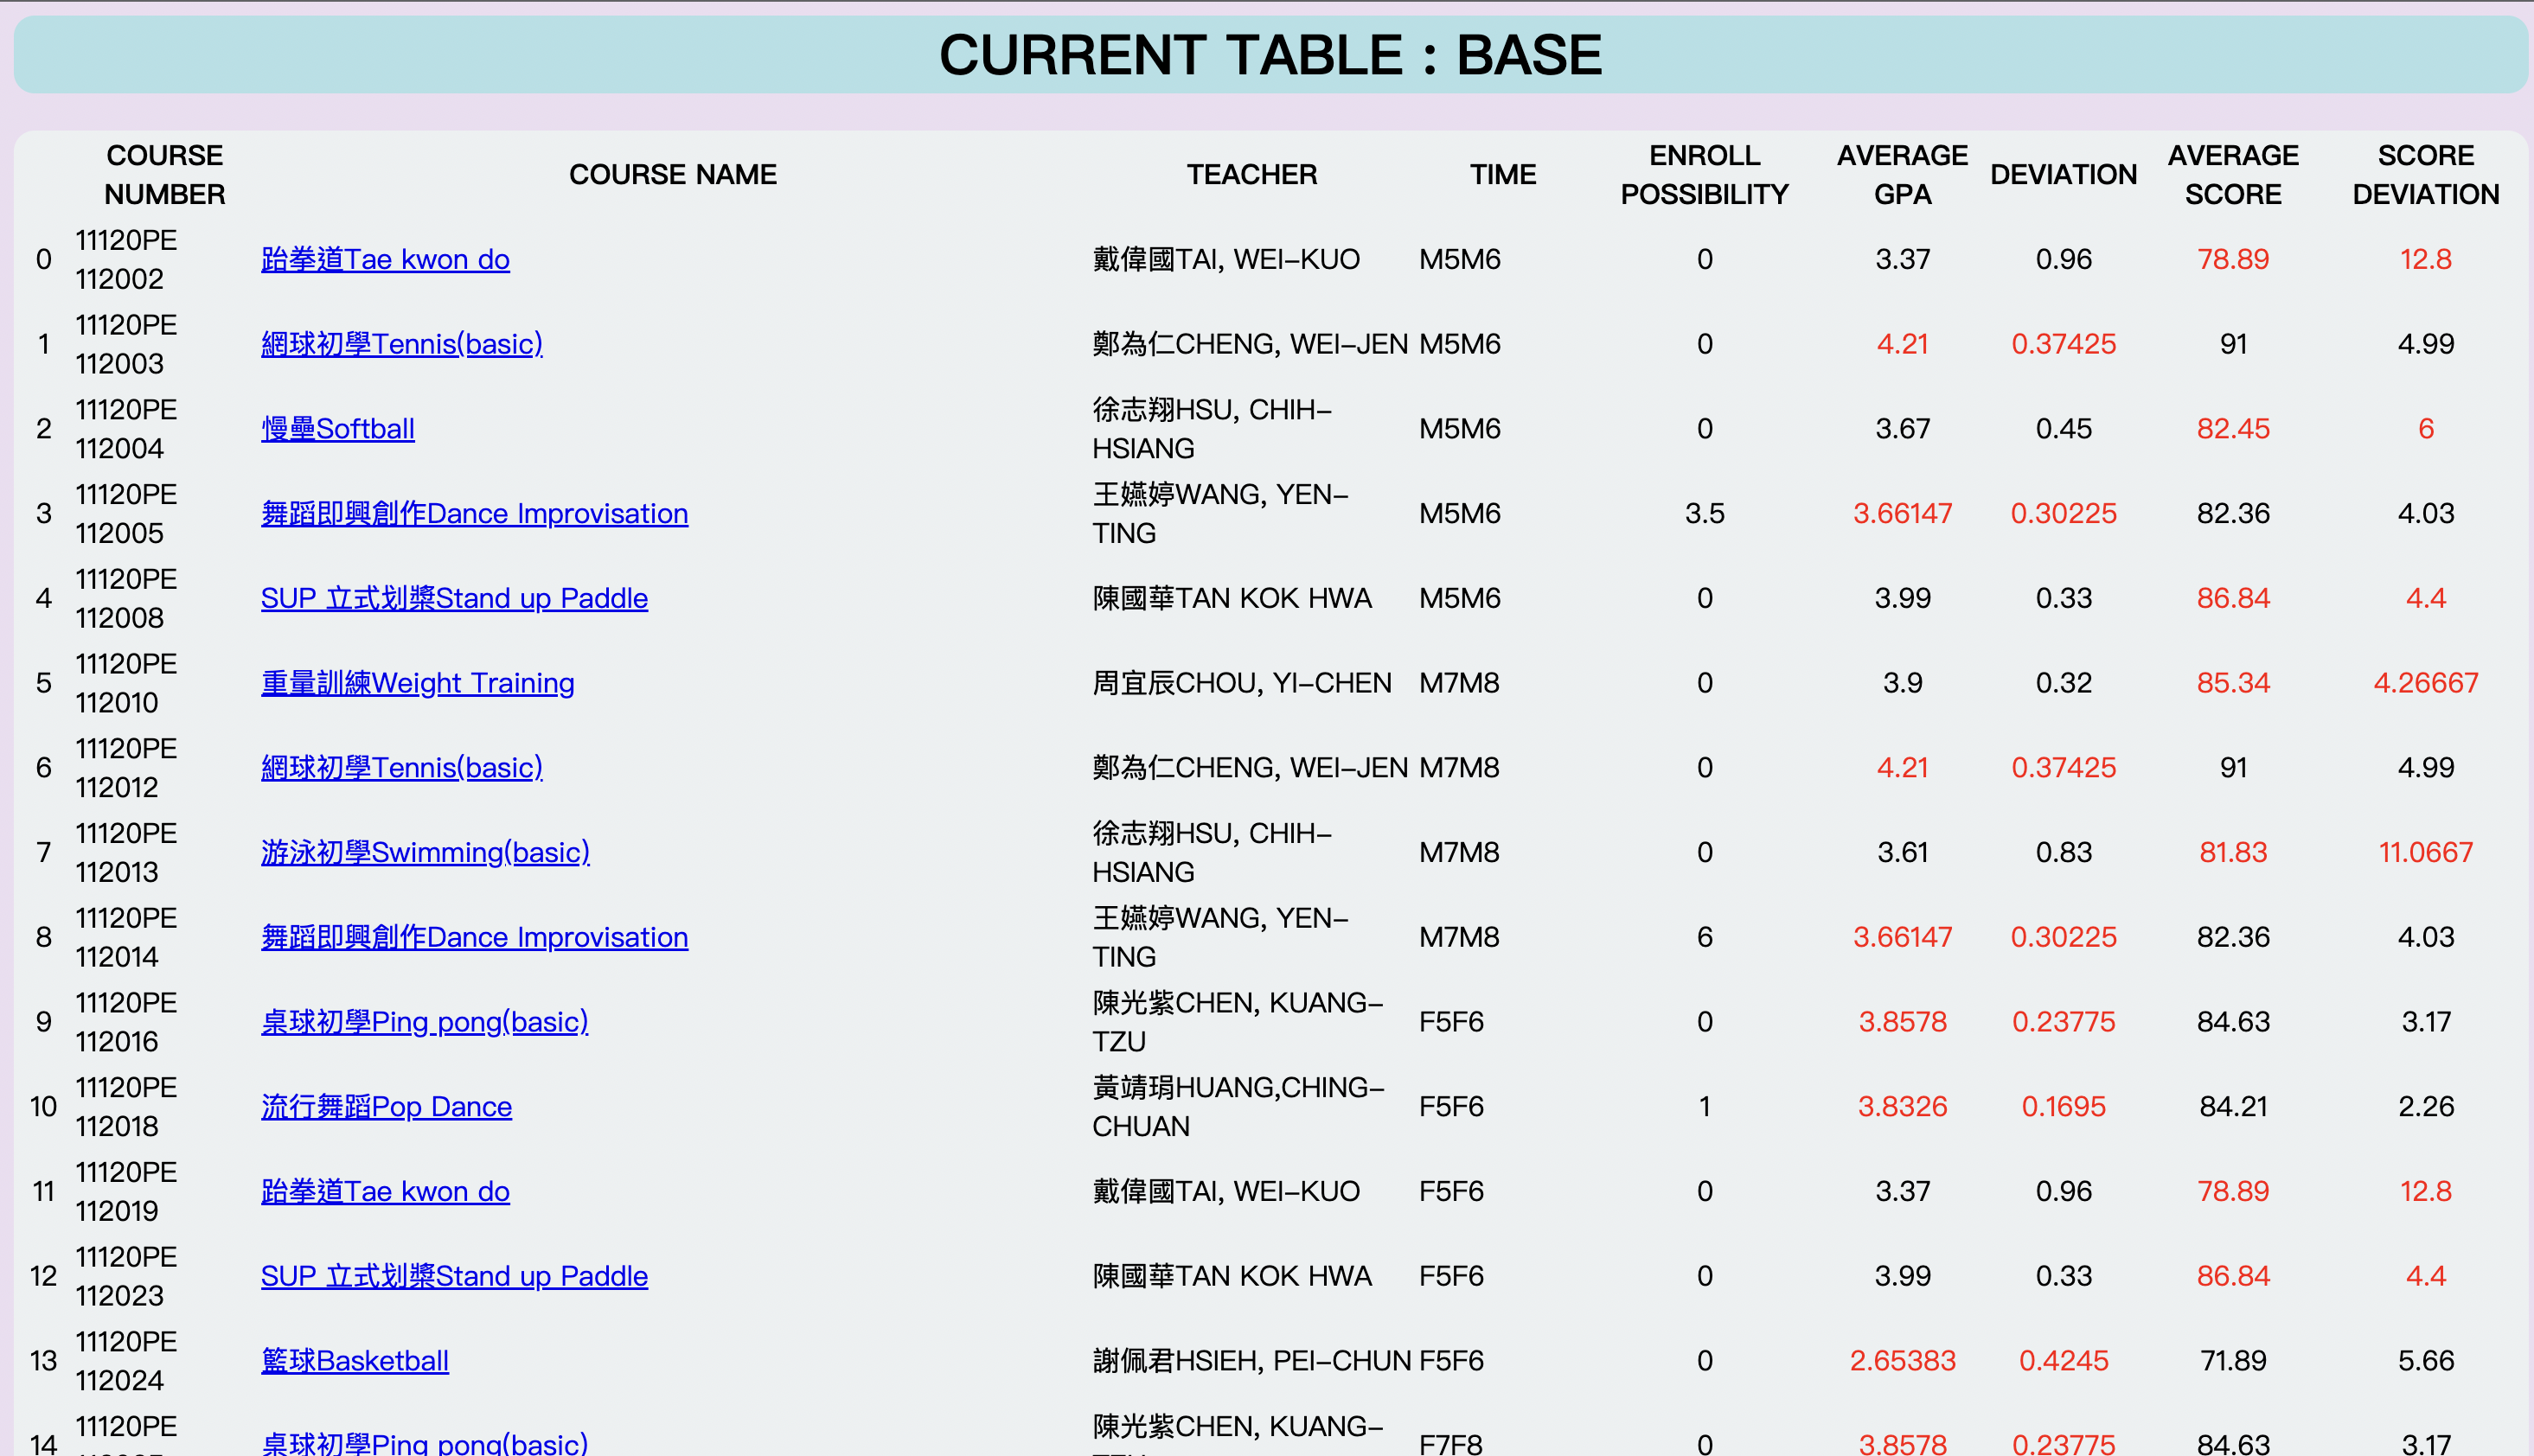Image resolution: width=2534 pixels, height=1456 pixels.
Task: Click teacher 黃靖琄HUANG,CHING-CHUAN
Action: [x=1239, y=1107]
